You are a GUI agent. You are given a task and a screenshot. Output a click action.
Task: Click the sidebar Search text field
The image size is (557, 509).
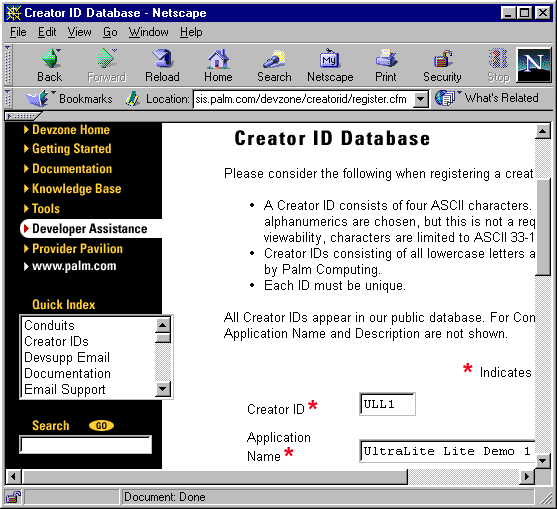86,444
